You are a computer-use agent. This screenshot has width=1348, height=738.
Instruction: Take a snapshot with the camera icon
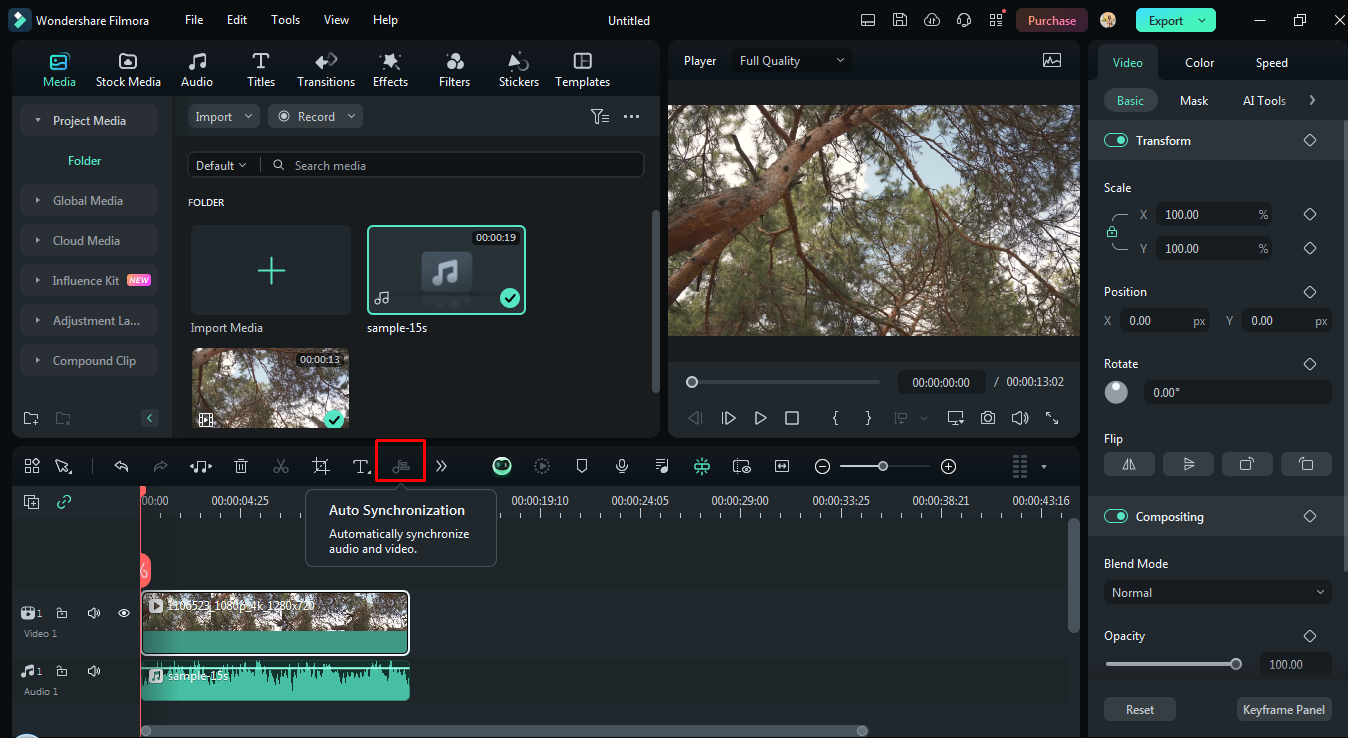988,418
